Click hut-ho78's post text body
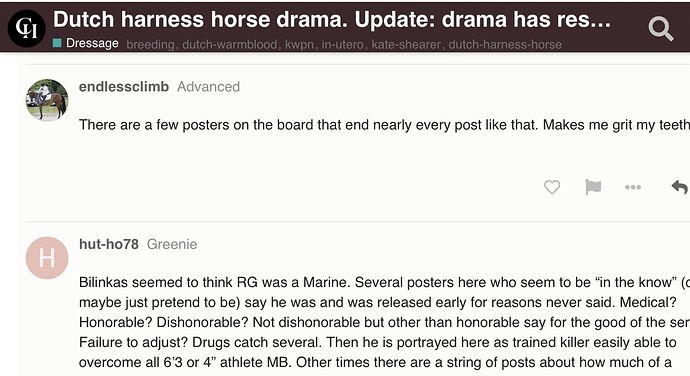The width and height of the screenshot is (690, 376). (385, 322)
